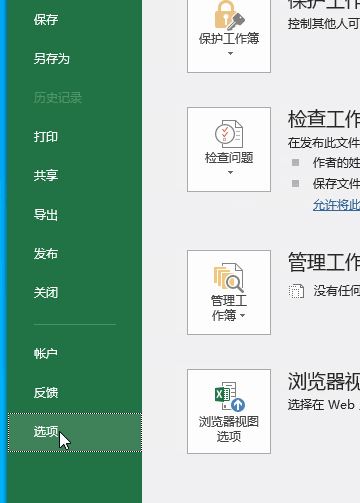Click the 保存文件 bullet text
Screen dimensions: 360x503
click(336, 184)
